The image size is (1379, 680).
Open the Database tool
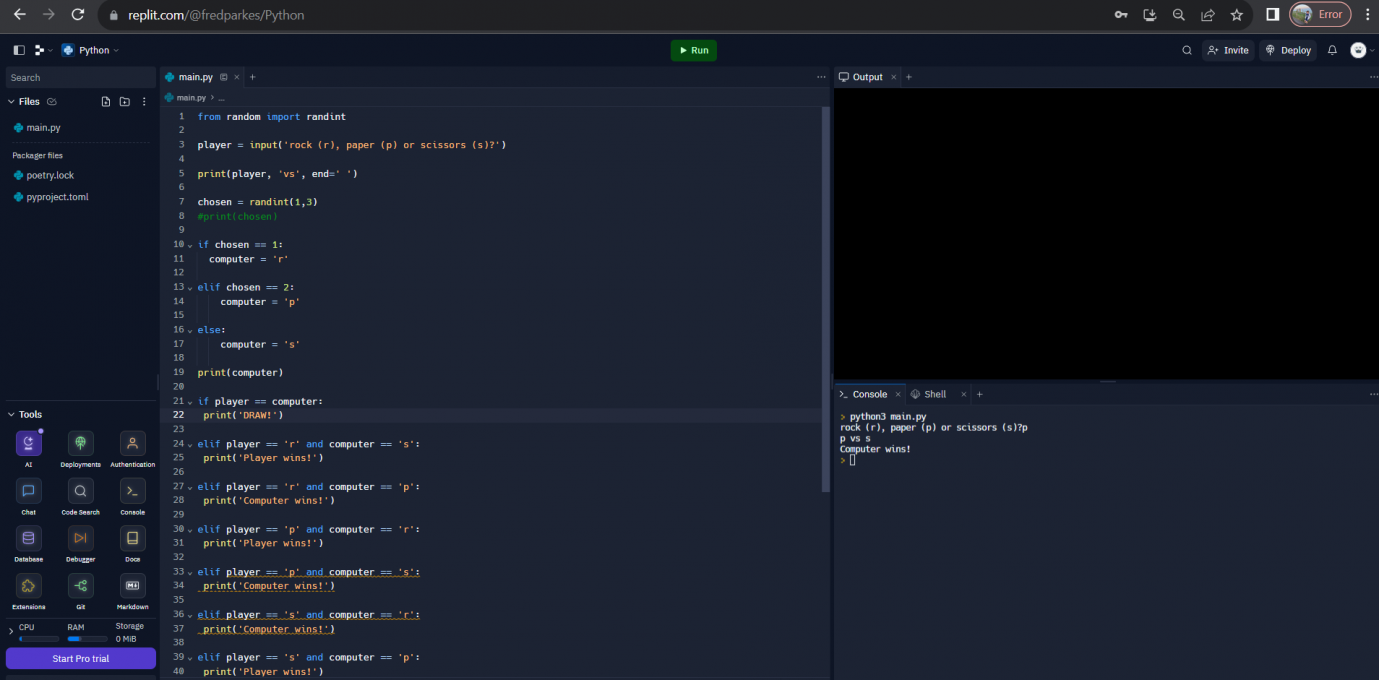click(28, 539)
